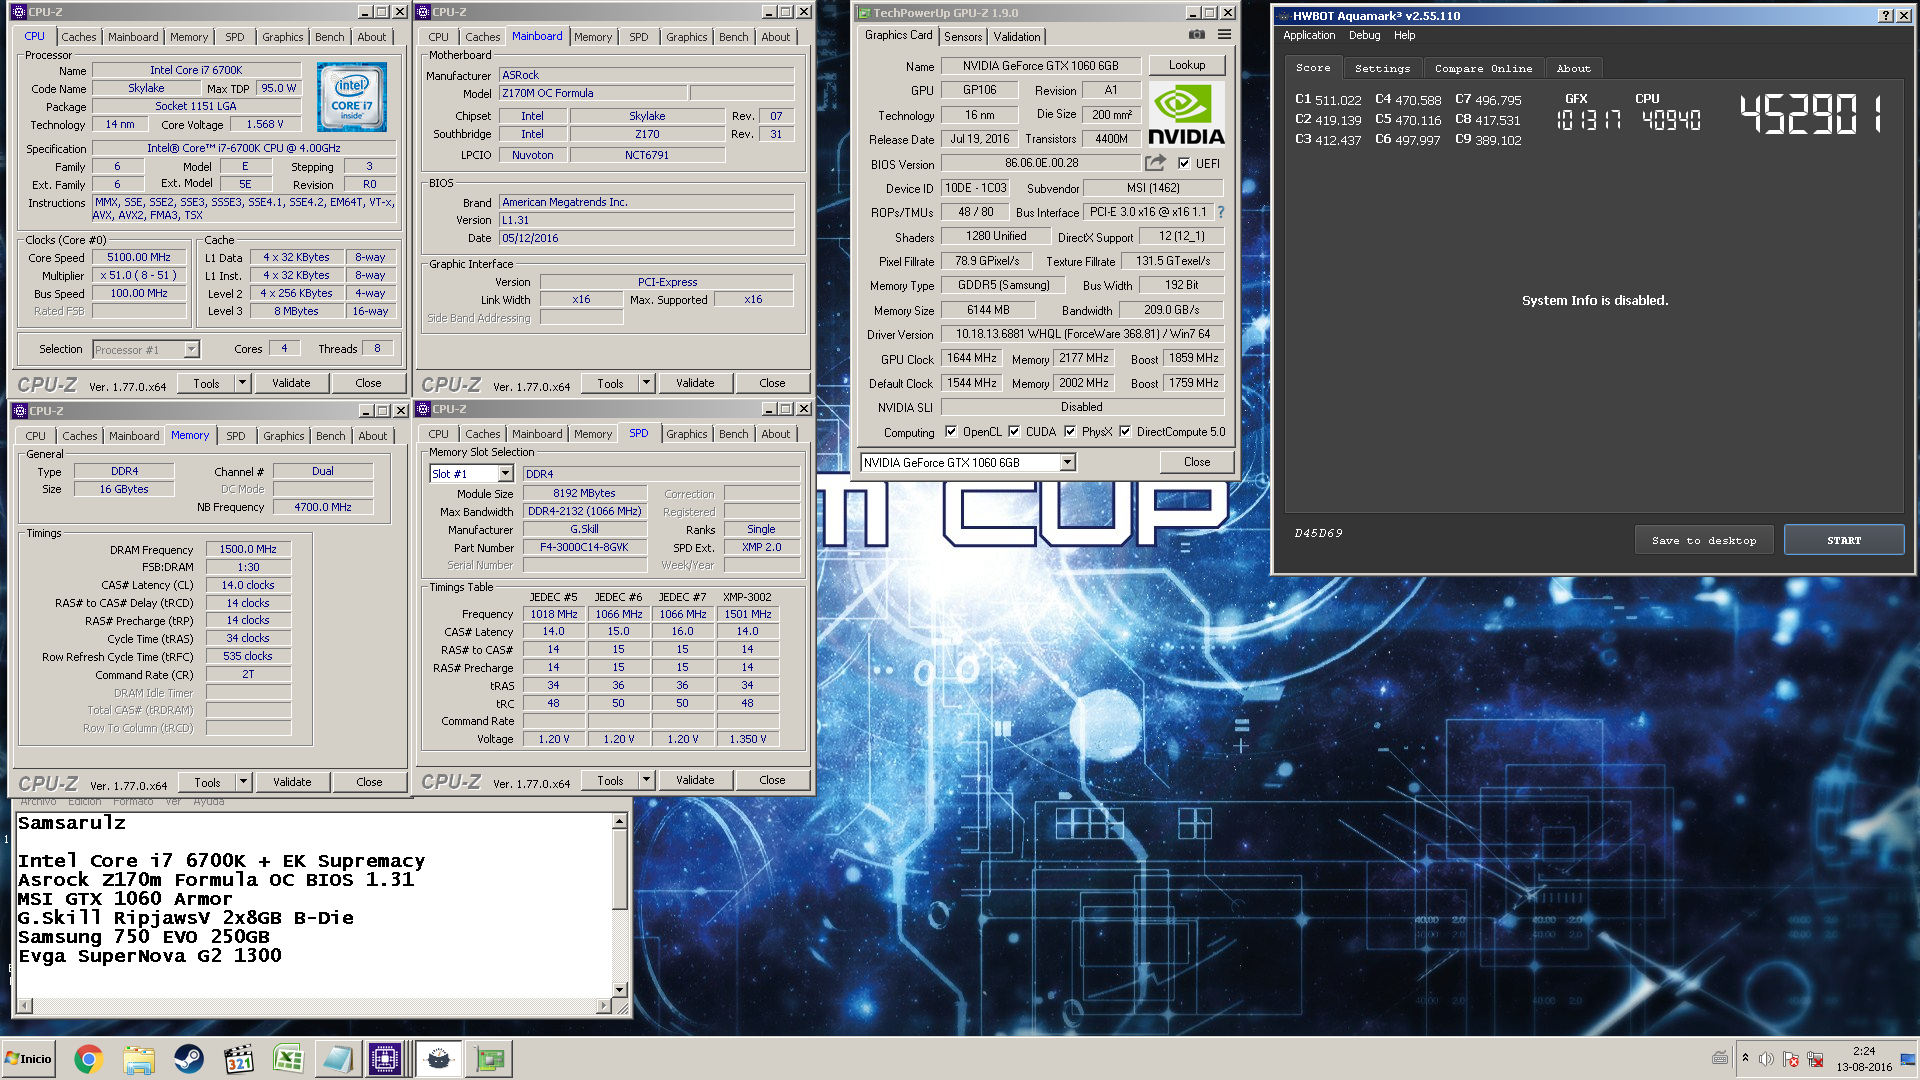Screen dimensions: 1920x1080
Task: Open Excel from the taskbar
Action: (x=288, y=1059)
